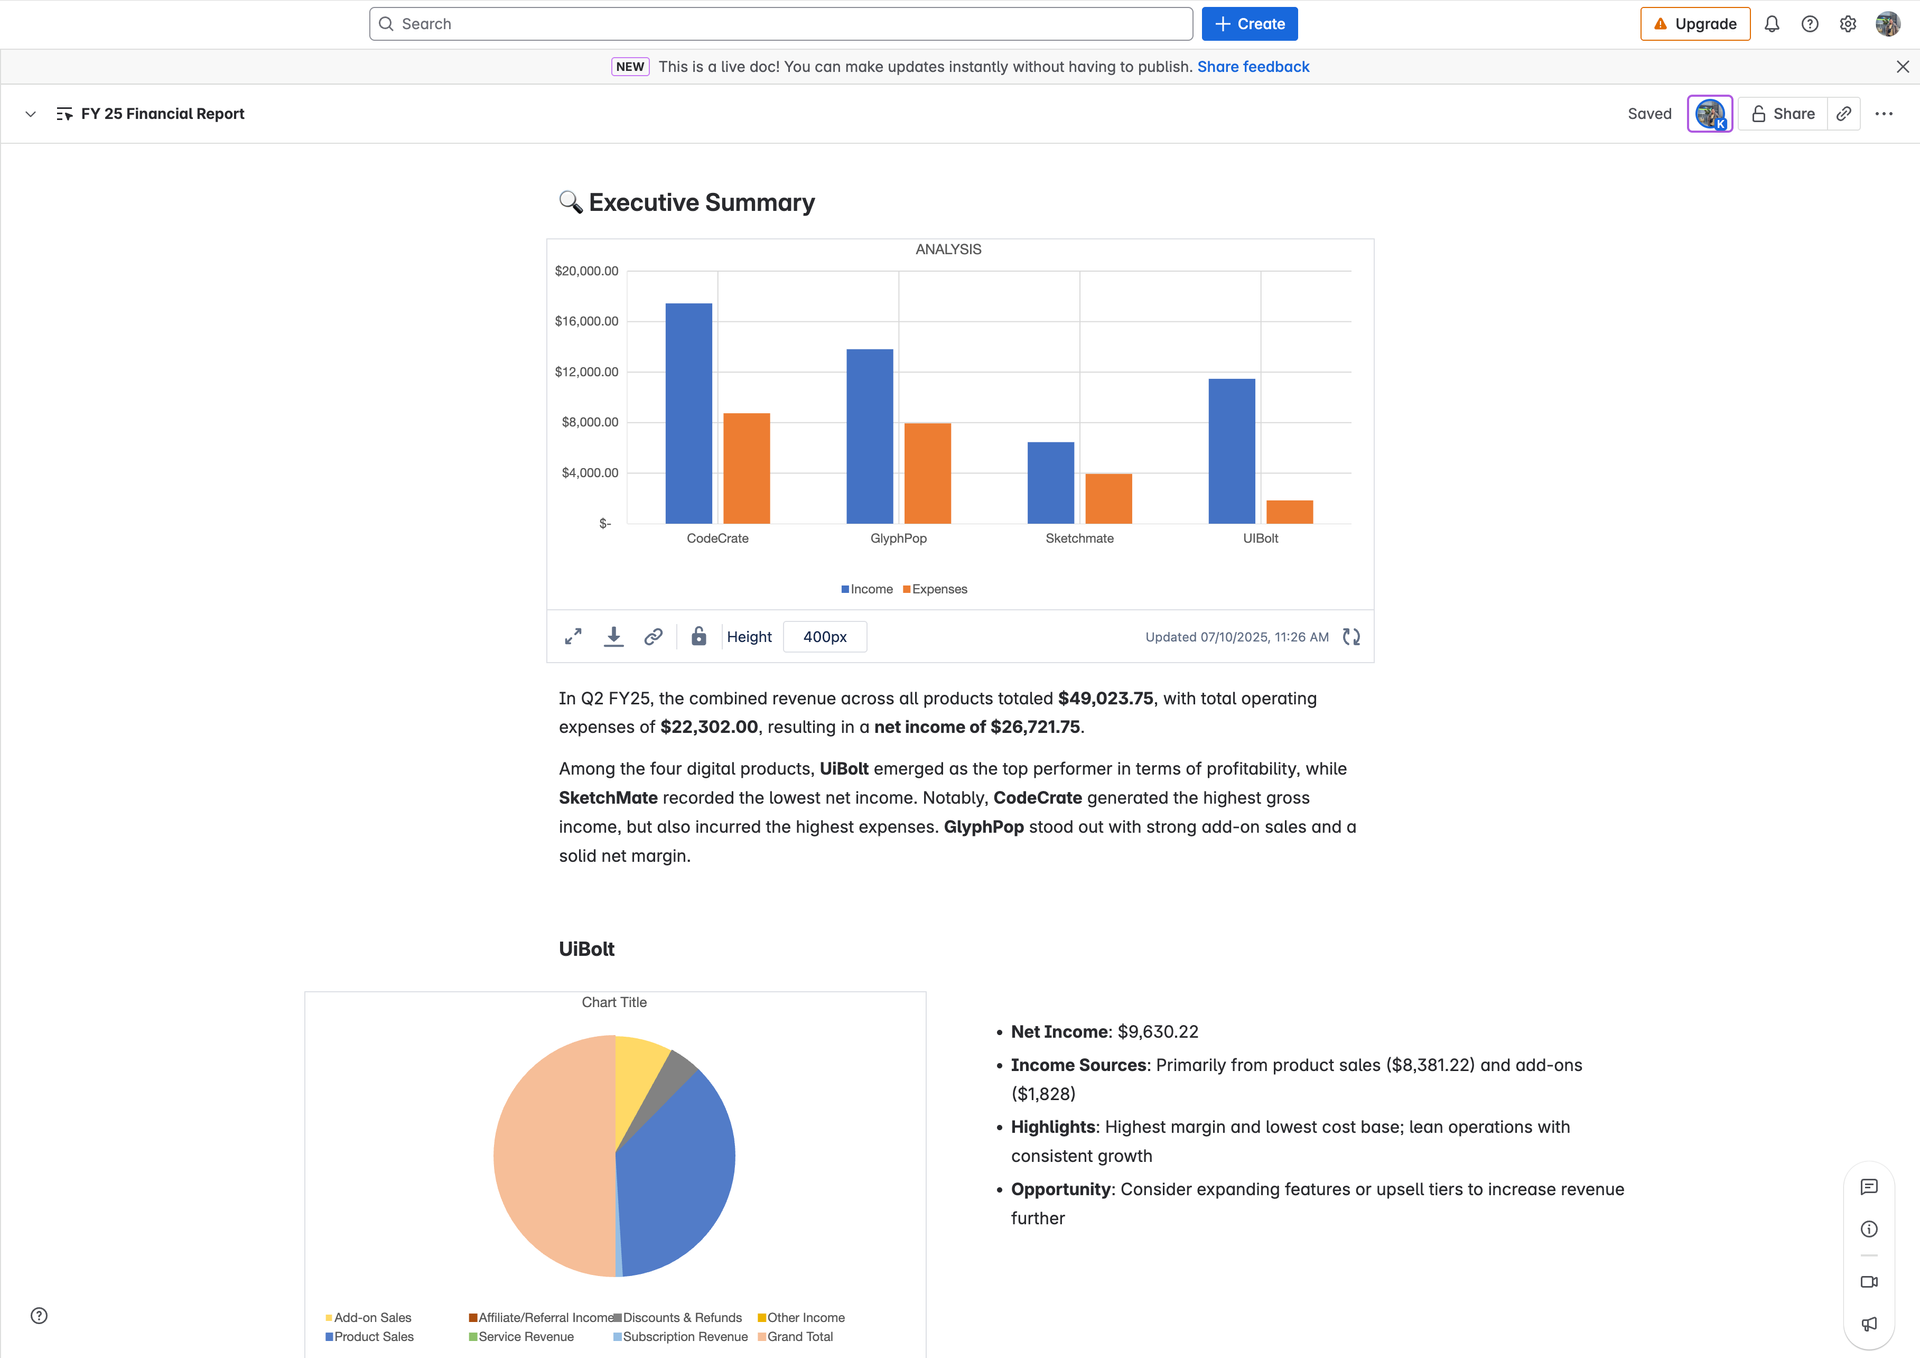
Task: Click the collaborator avatar next to Saved
Action: [x=1710, y=114]
